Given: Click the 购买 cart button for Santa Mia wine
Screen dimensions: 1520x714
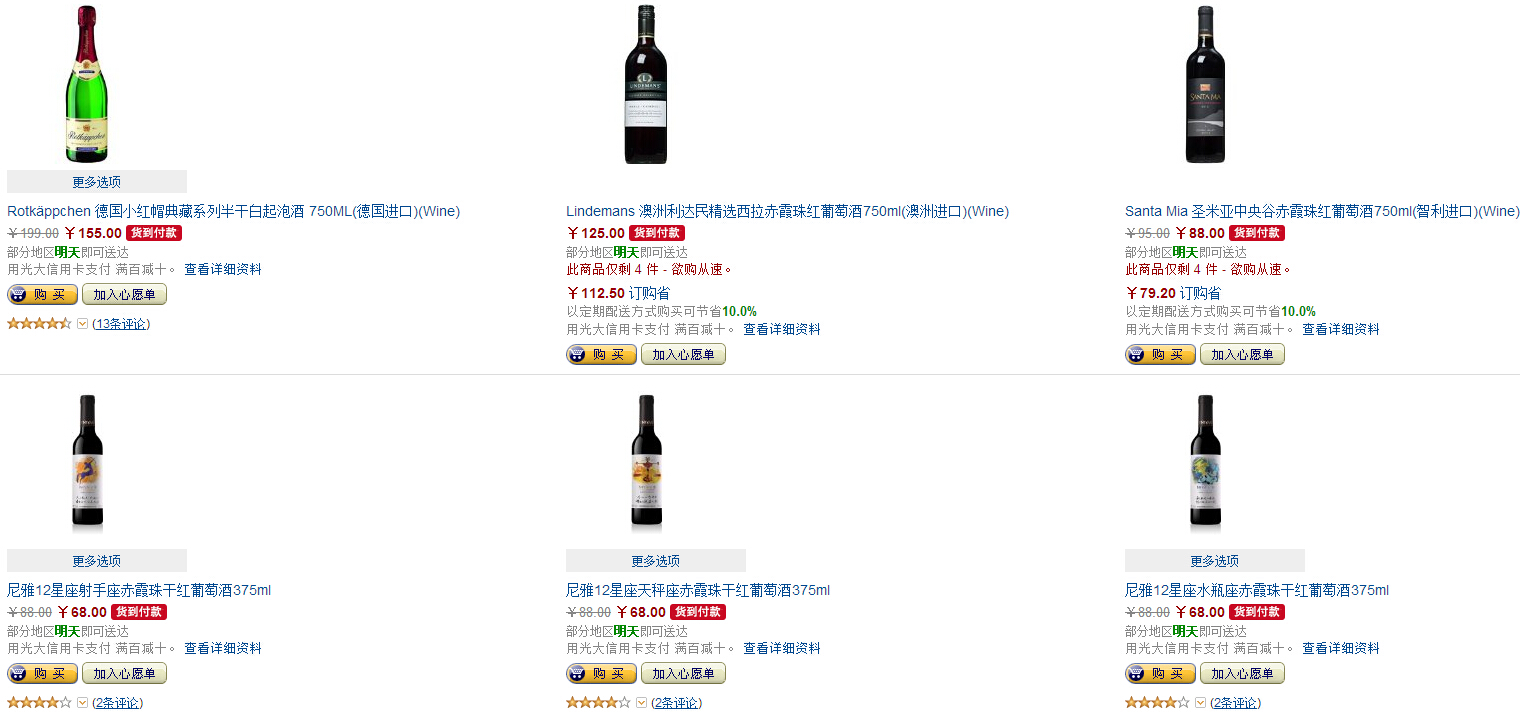Looking at the screenshot, I should point(1160,354).
